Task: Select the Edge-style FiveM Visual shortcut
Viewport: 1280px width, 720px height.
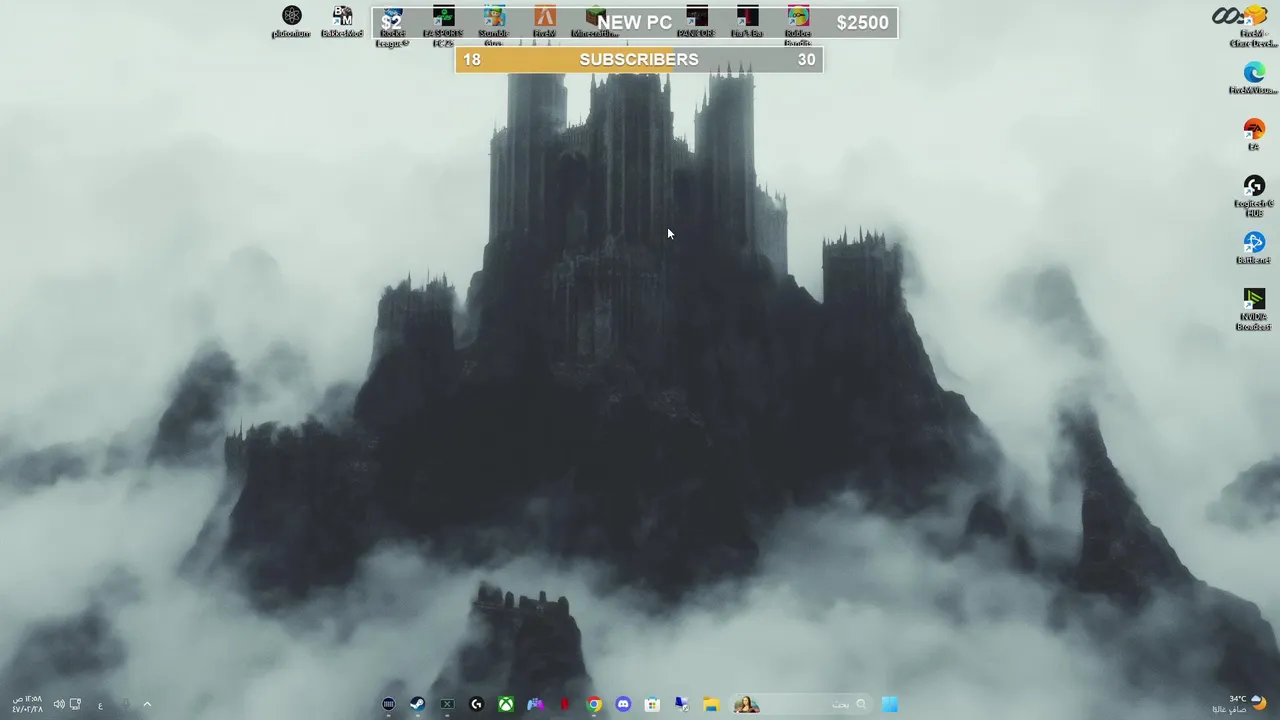Action: 1254,78
